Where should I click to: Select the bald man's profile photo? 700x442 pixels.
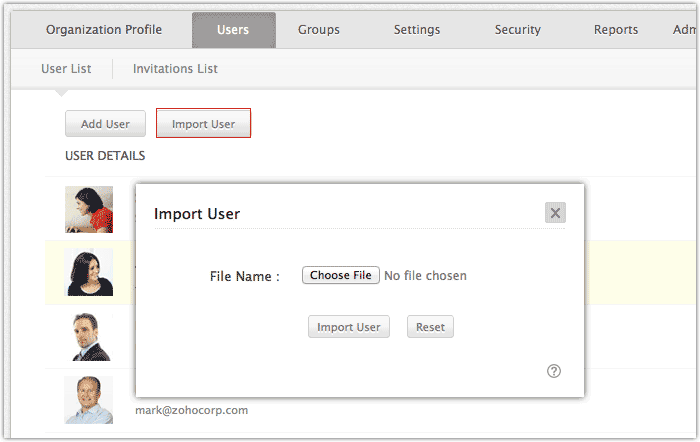pyautogui.click(x=89, y=399)
